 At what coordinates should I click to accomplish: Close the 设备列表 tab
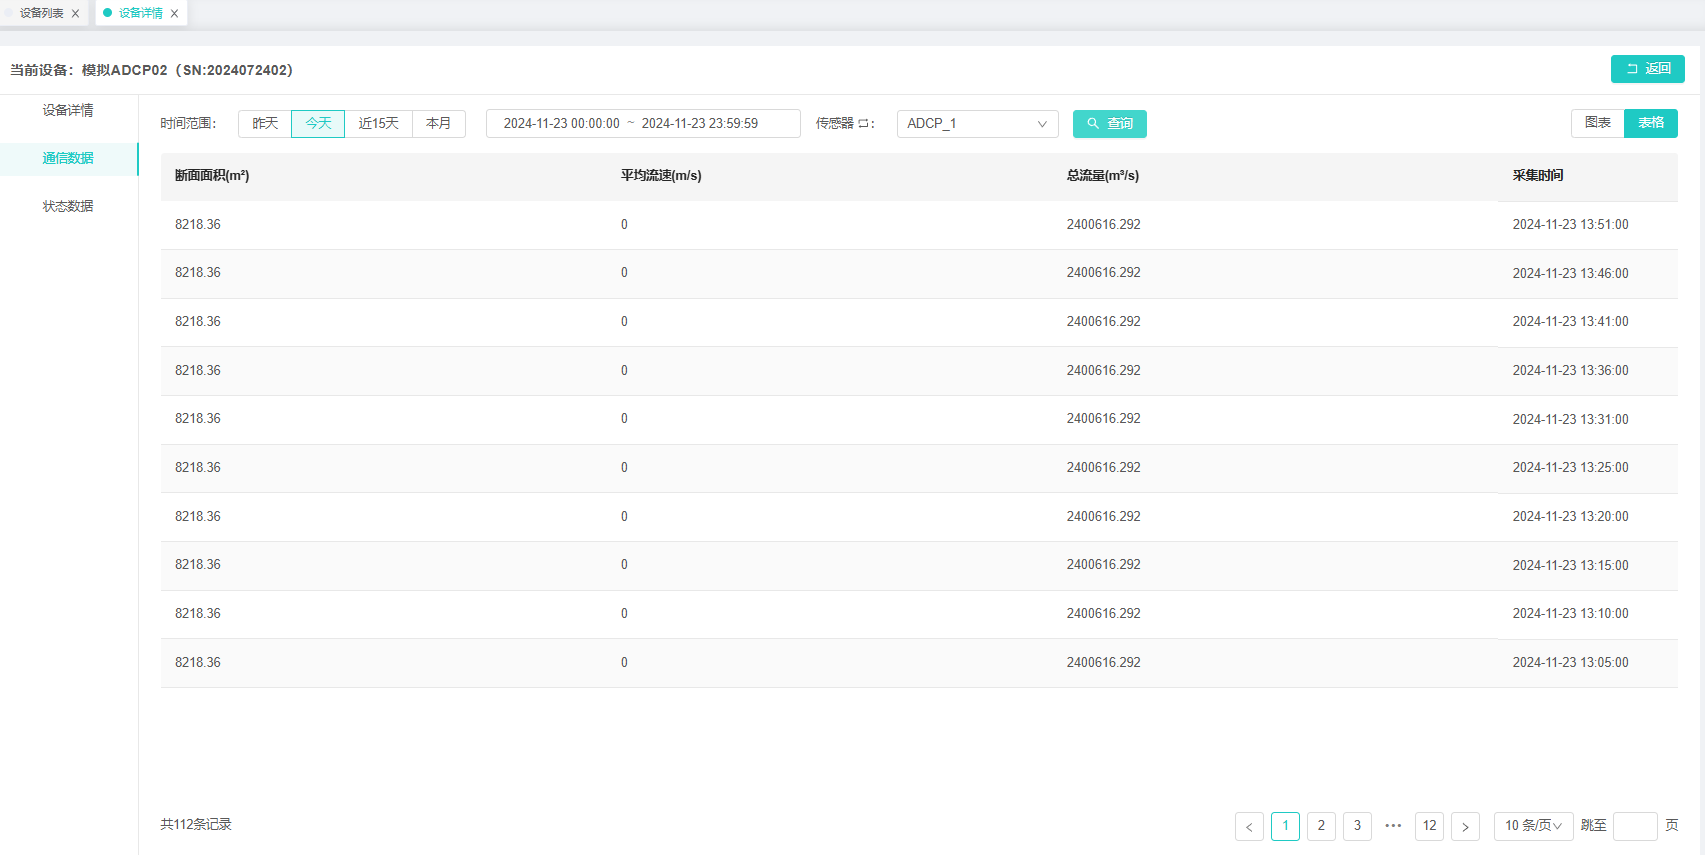point(75,14)
